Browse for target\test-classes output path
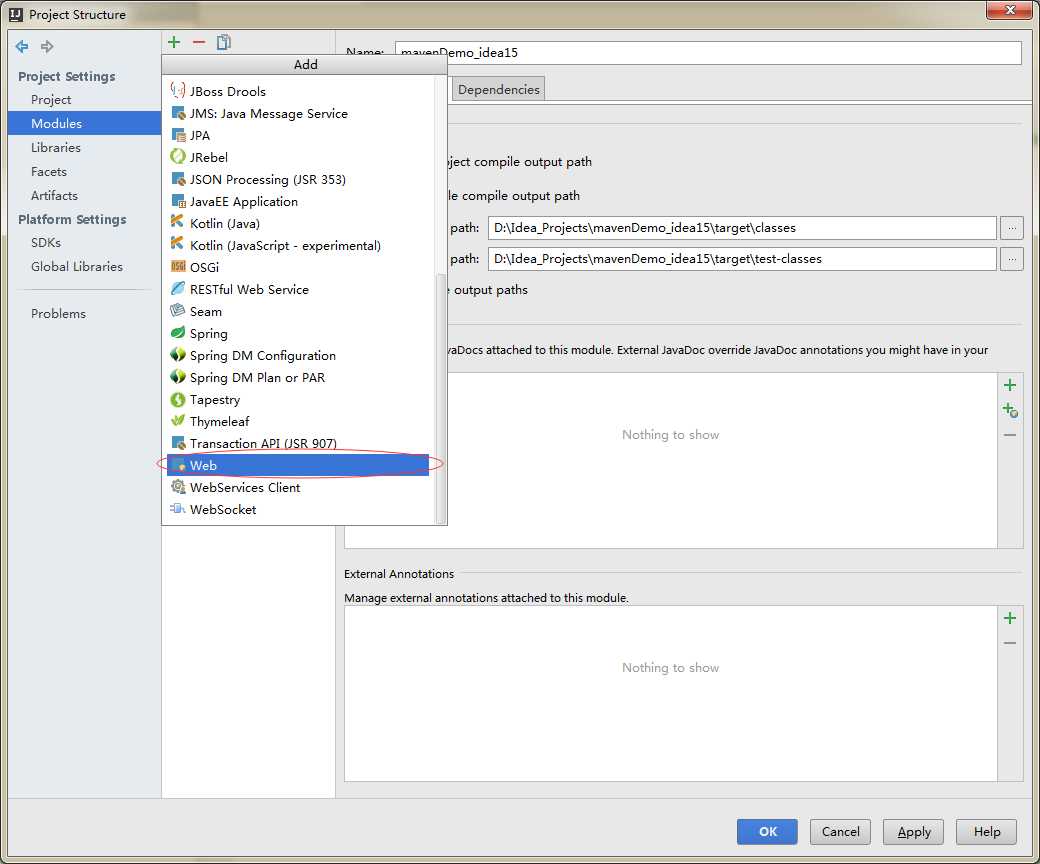This screenshot has height=864, width=1040. (x=1011, y=259)
